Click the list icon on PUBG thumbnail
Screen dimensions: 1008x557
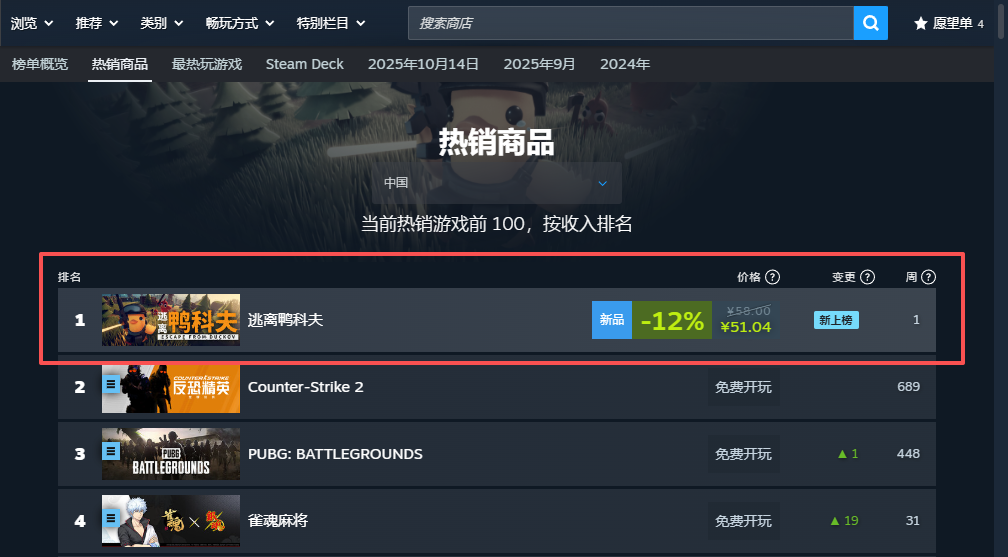click(111, 452)
